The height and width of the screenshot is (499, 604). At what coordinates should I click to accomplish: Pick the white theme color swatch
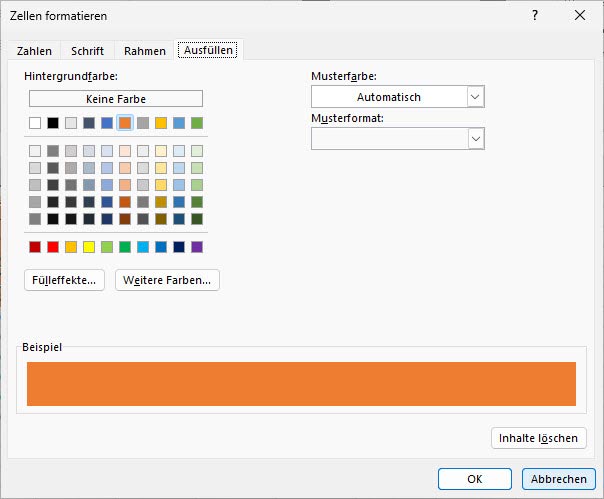35,123
